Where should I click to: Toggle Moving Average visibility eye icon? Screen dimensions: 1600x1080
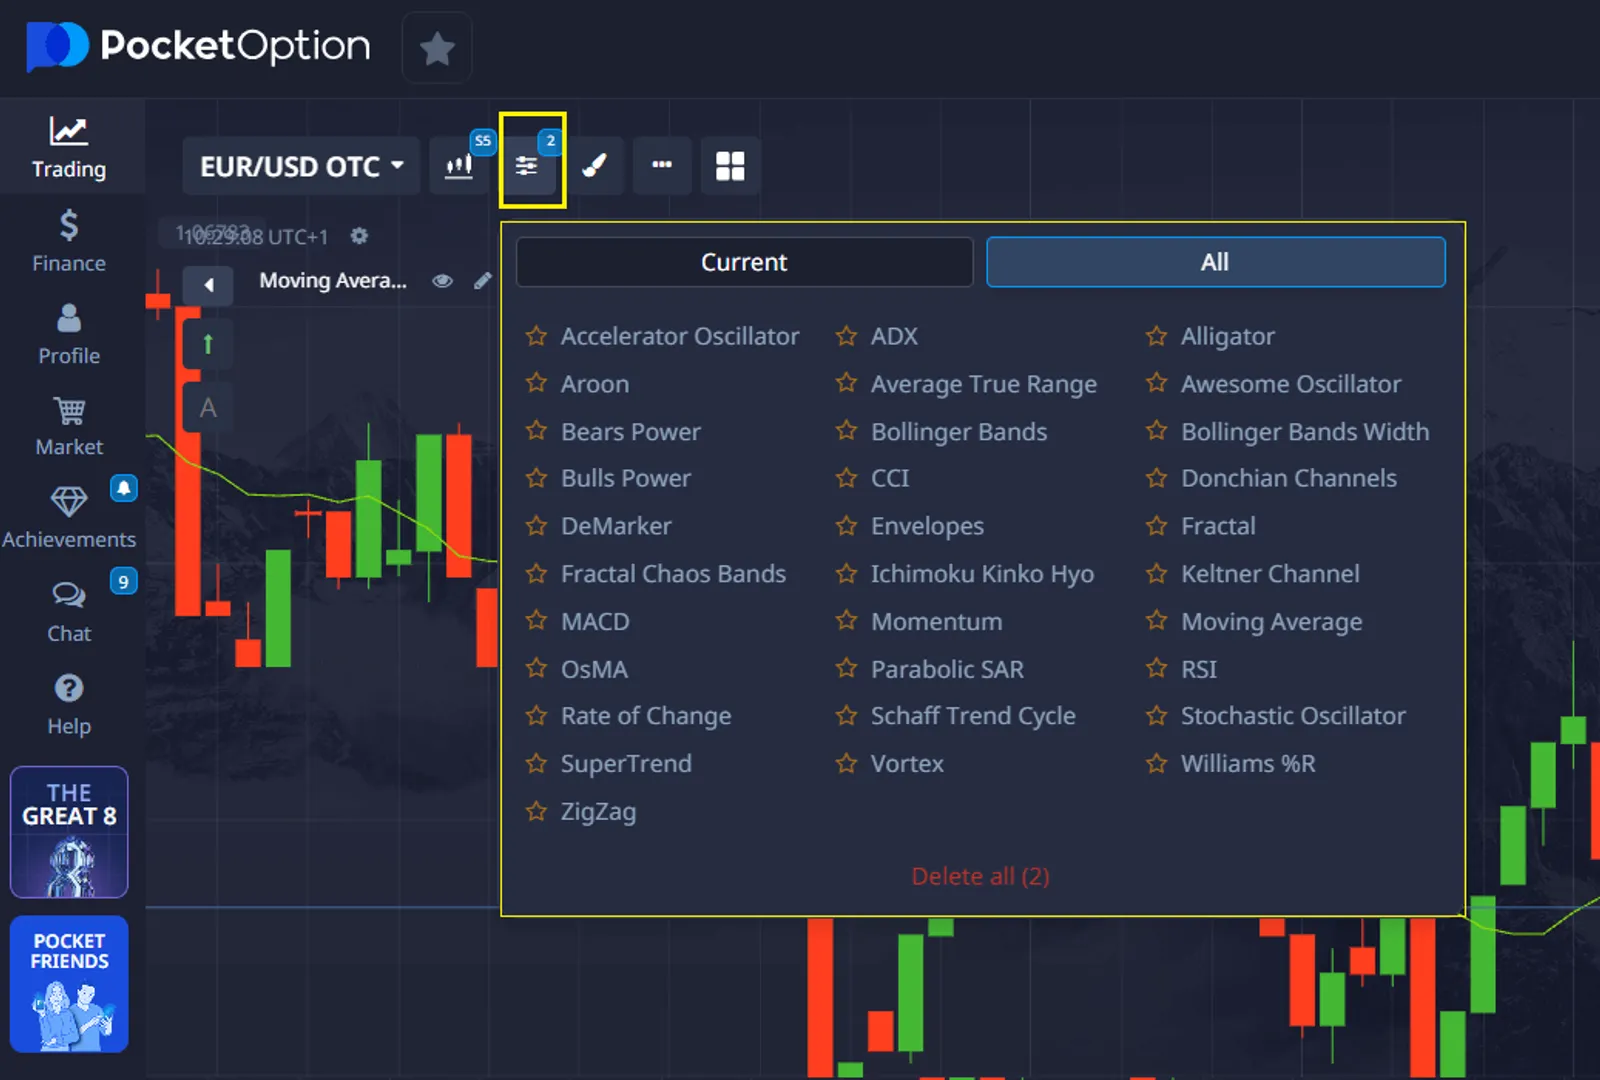[x=442, y=281]
